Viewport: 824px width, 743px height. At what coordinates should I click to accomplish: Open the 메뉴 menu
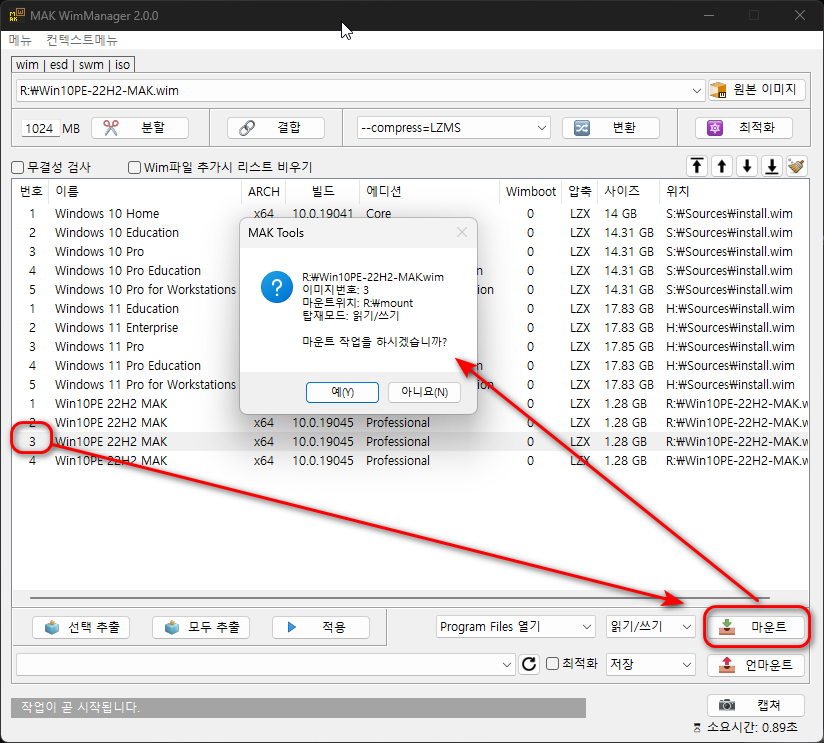click(20, 40)
